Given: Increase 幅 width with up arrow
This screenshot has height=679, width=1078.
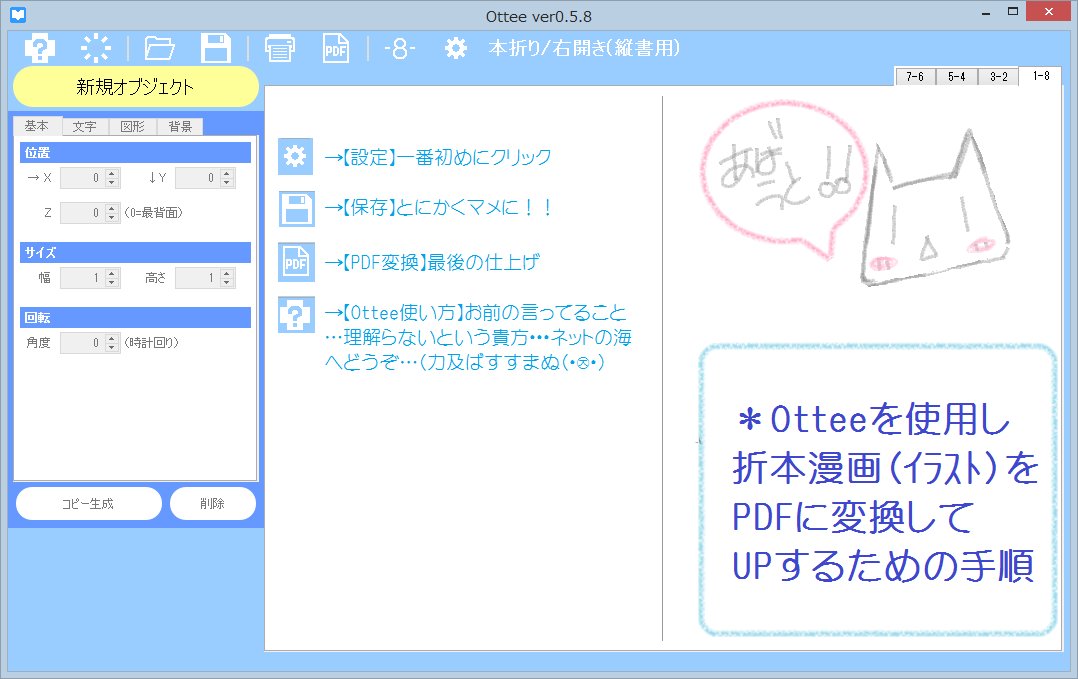Looking at the screenshot, I should click(x=112, y=273).
